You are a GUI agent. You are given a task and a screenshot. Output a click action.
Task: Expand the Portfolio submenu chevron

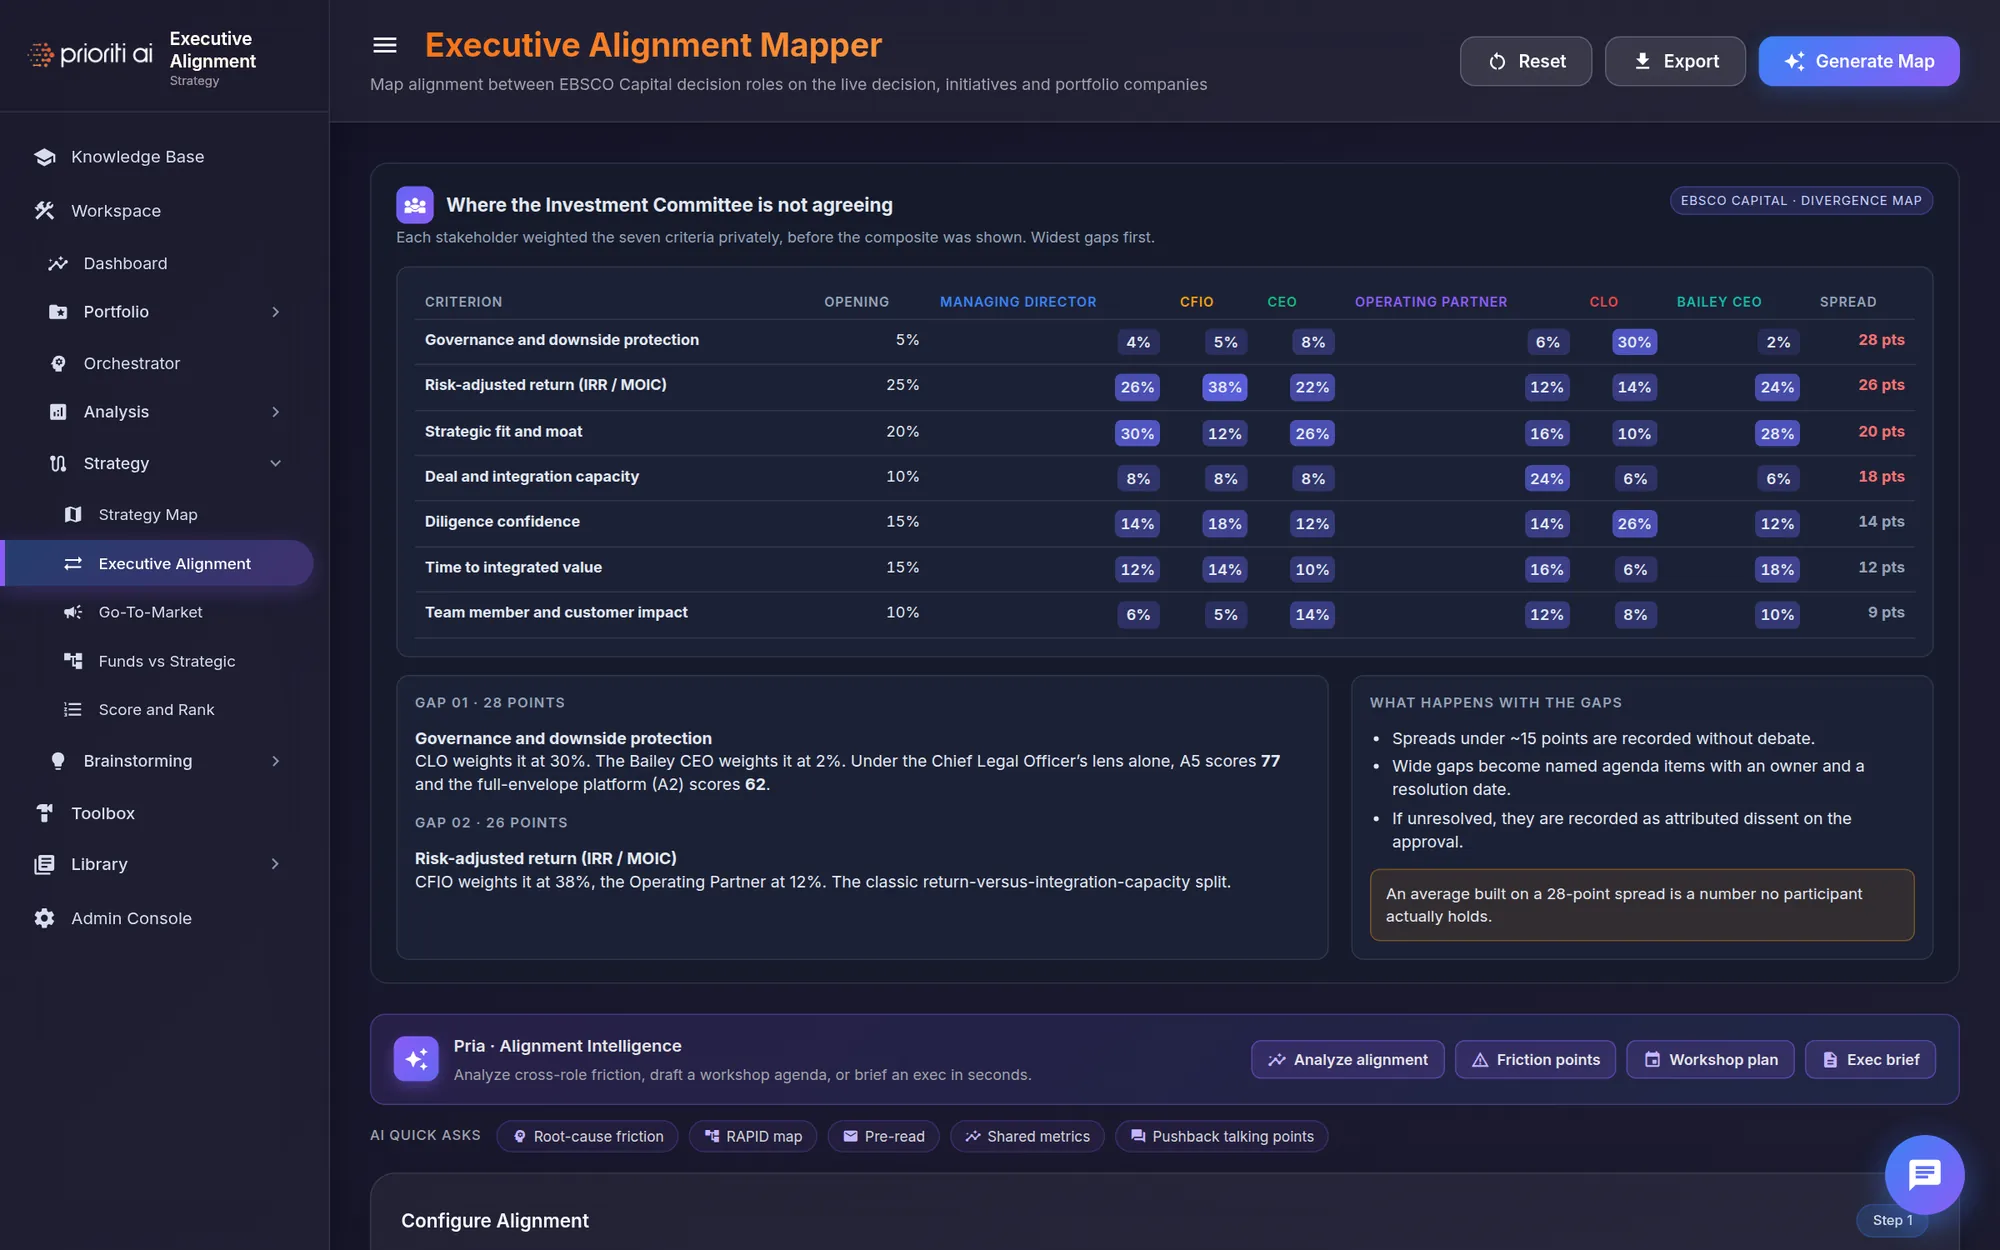[275, 312]
